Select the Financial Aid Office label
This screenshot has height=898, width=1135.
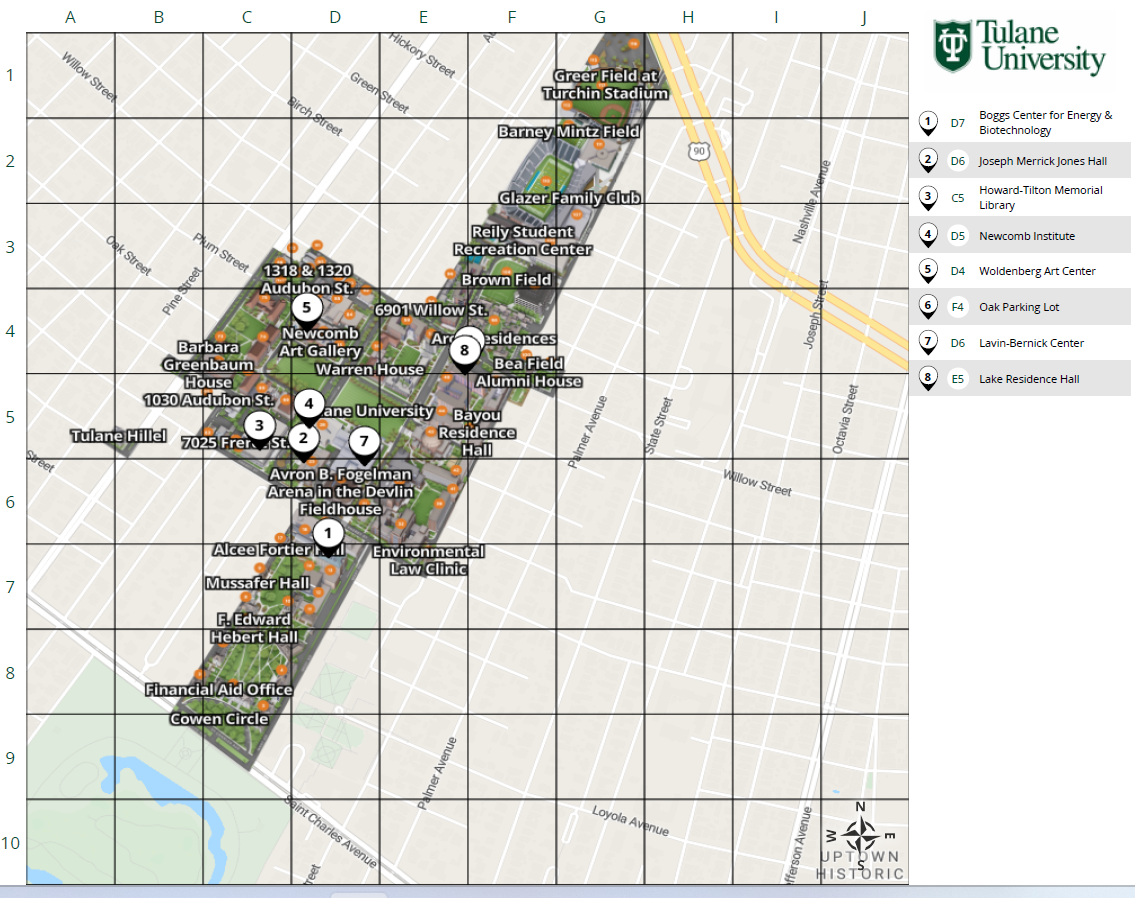coord(219,690)
